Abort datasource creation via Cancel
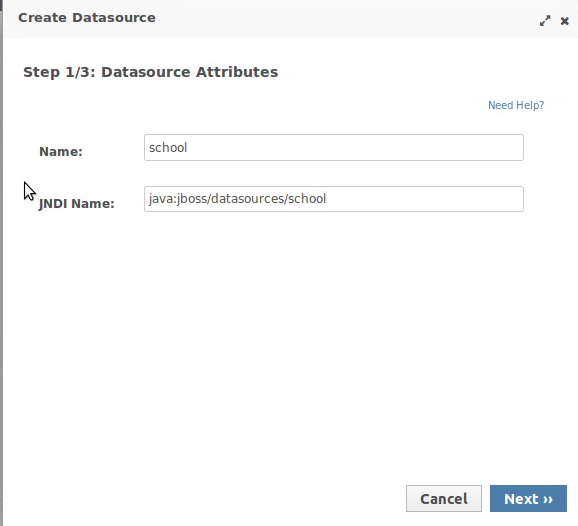 point(444,498)
